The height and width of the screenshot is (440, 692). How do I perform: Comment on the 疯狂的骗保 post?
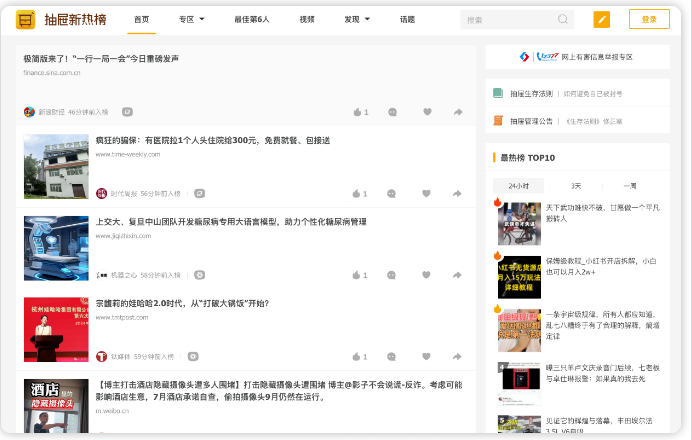coord(391,194)
